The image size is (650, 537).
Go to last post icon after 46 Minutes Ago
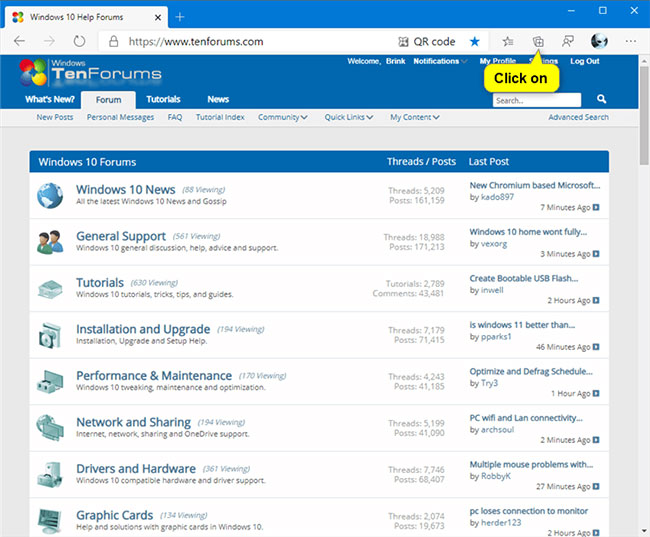(596, 347)
